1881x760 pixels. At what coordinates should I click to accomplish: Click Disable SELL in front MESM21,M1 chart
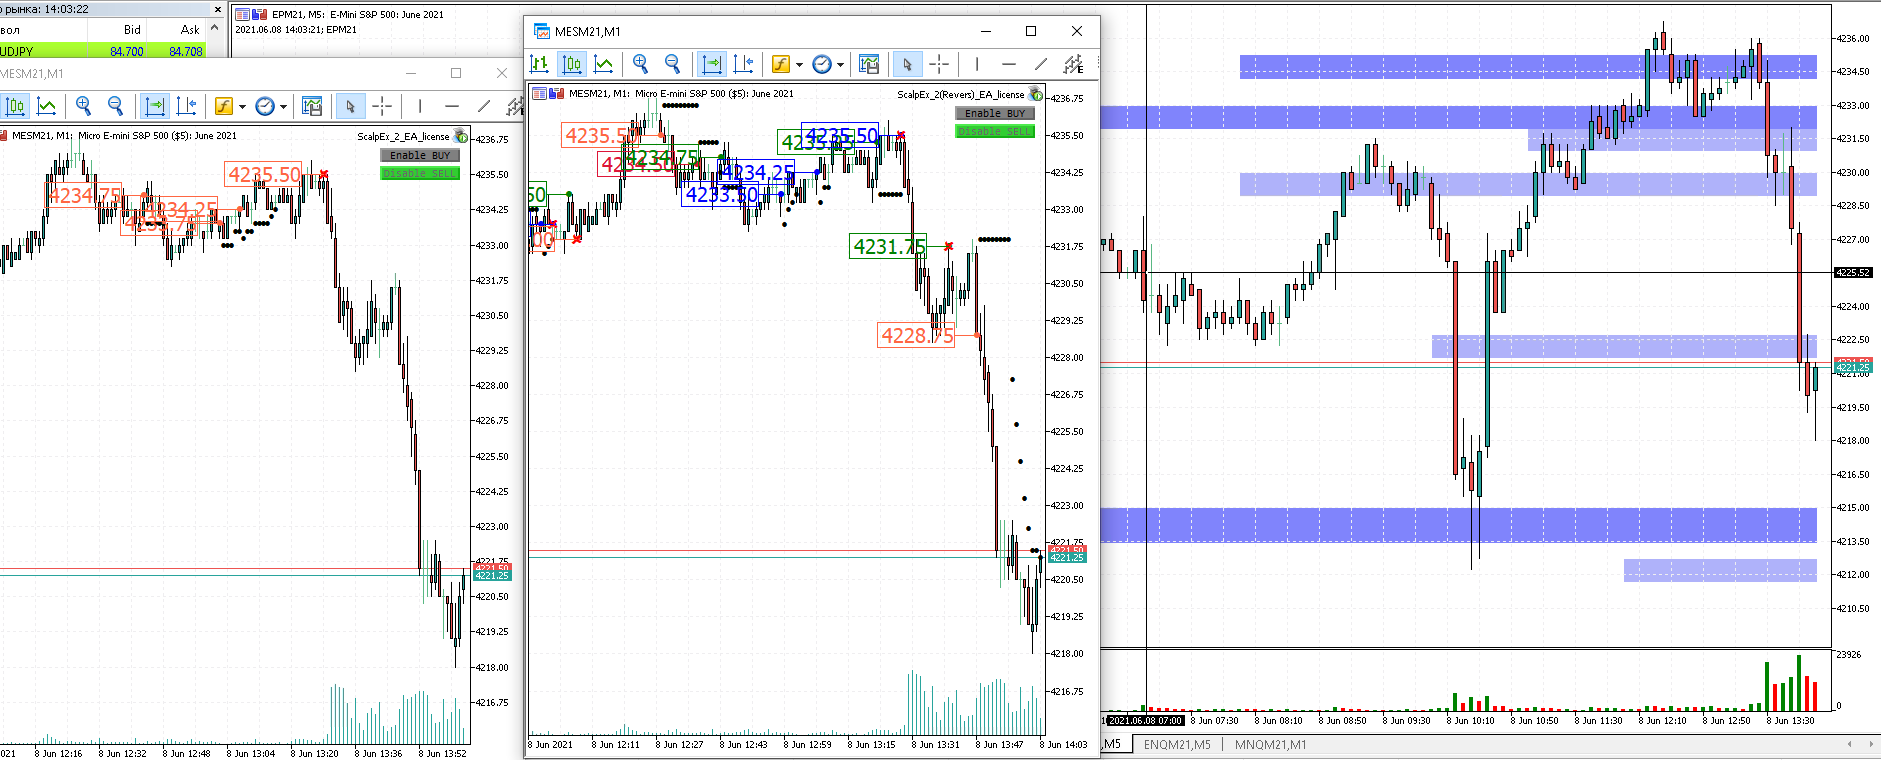click(x=995, y=131)
